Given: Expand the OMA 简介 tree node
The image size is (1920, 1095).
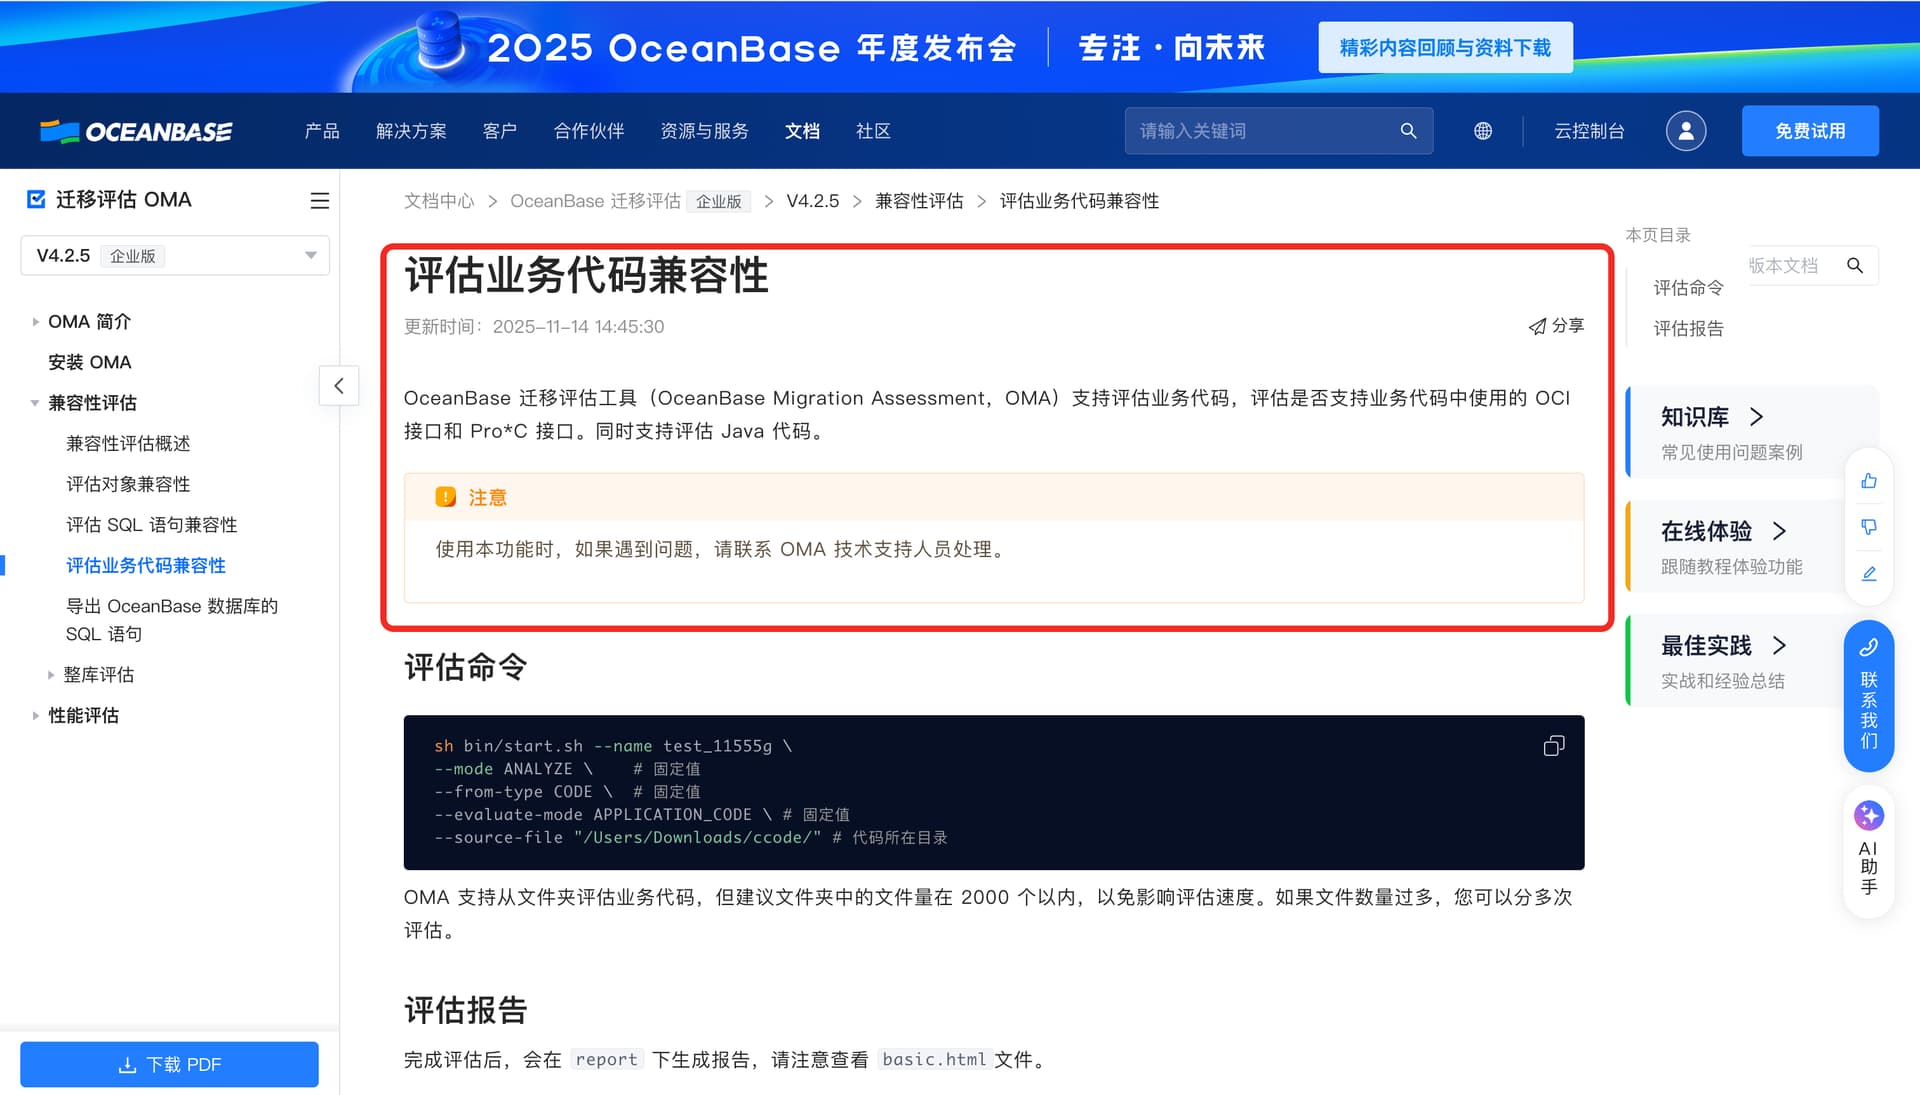Looking at the screenshot, I should [x=36, y=322].
